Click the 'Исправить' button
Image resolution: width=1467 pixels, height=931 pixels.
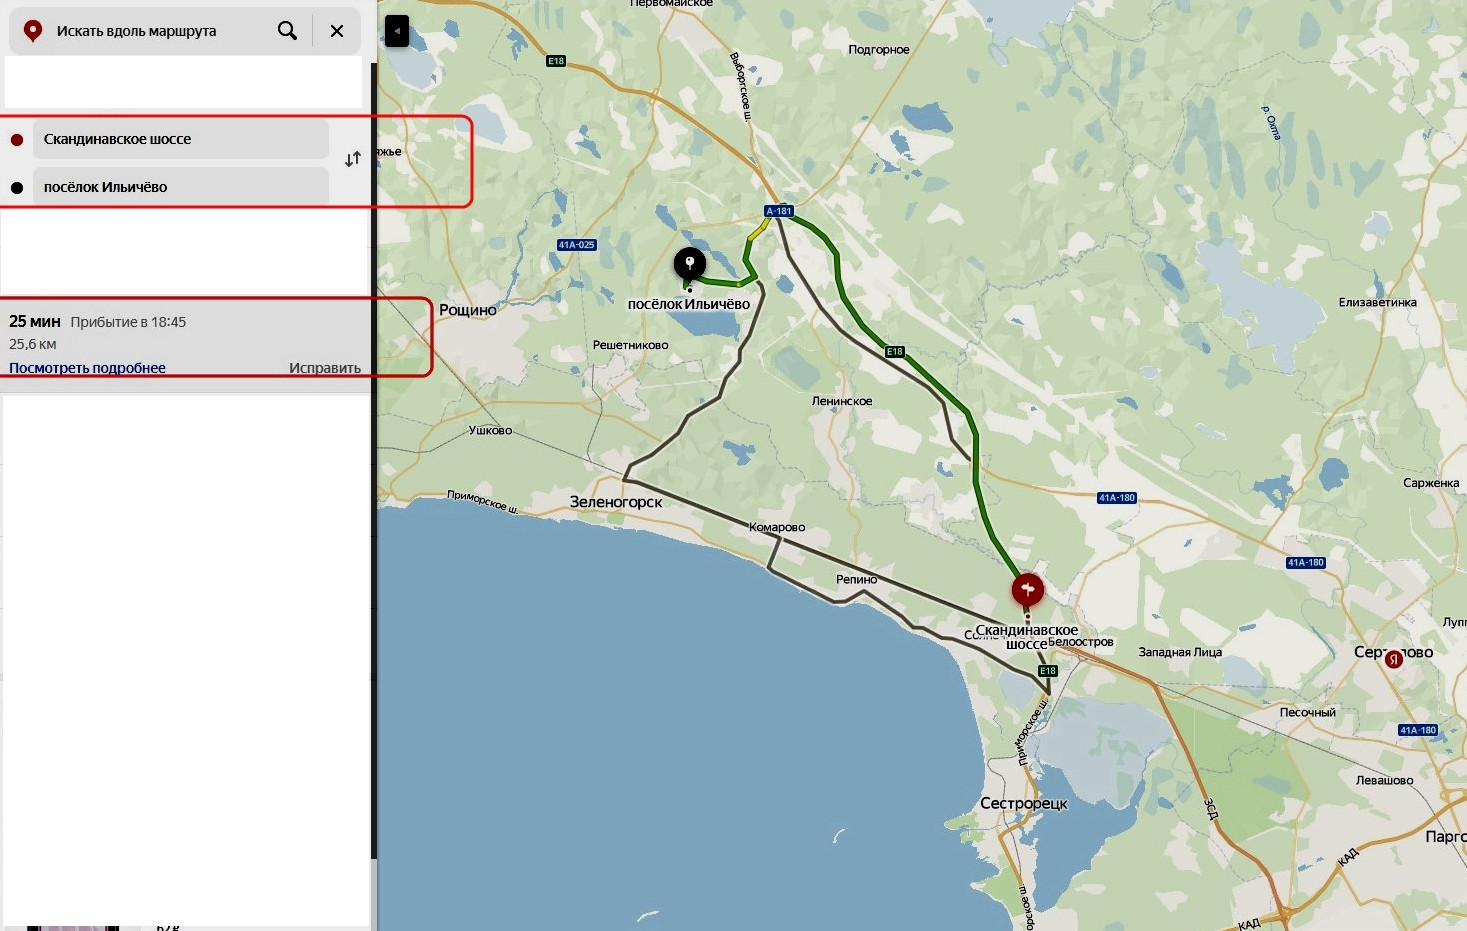(325, 368)
